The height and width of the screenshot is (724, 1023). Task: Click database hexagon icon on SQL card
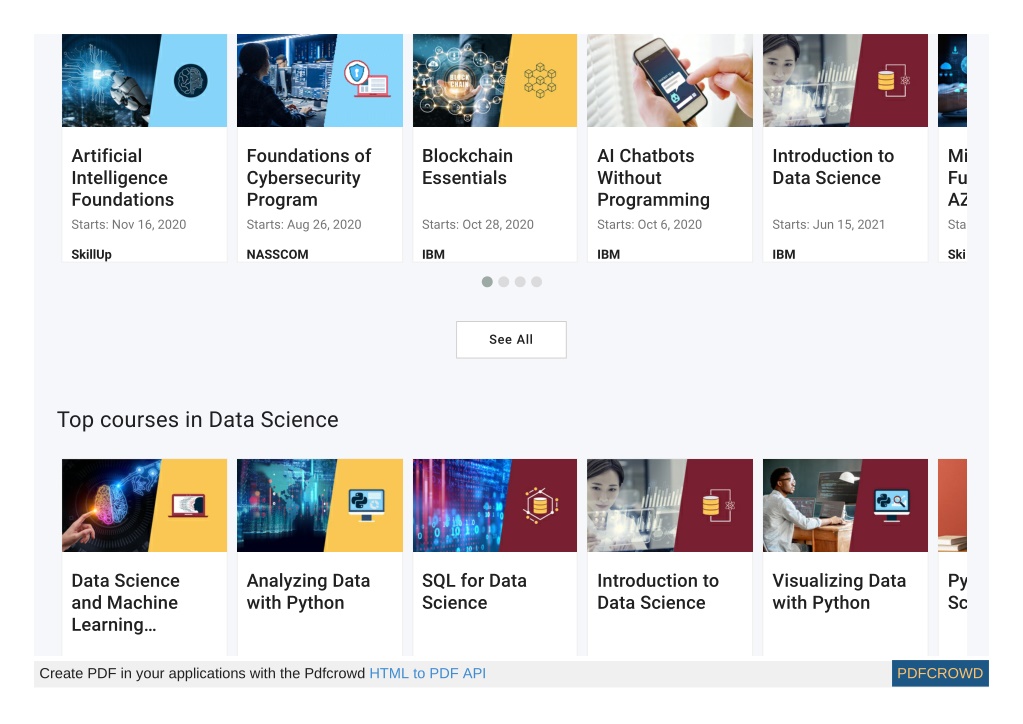click(540, 505)
